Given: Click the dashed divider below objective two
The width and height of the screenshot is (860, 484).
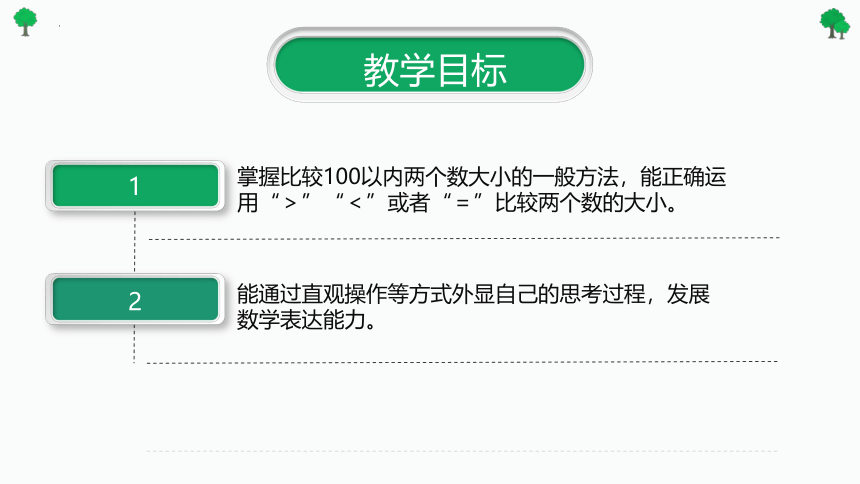Looking at the screenshot, I should [462, 362].
